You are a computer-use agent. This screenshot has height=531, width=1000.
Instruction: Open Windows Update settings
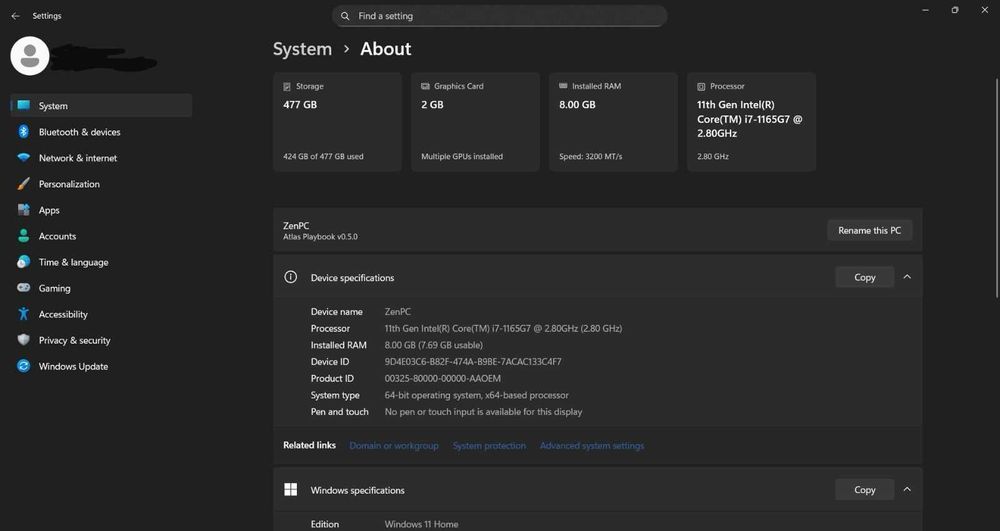click(73, 366)
